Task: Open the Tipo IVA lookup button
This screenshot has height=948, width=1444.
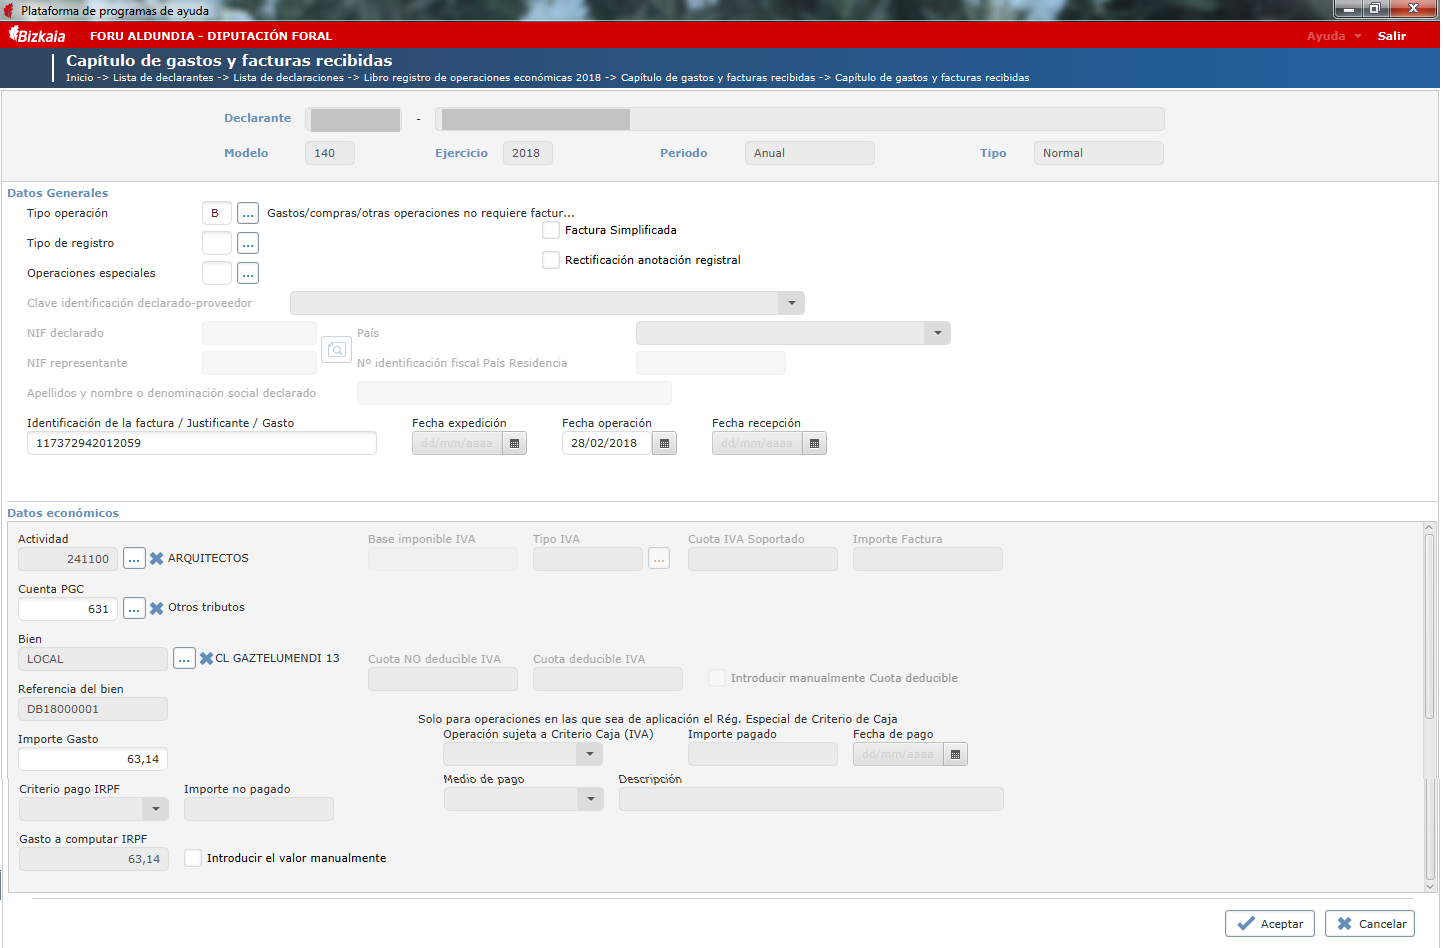Action: pos(659,559)
